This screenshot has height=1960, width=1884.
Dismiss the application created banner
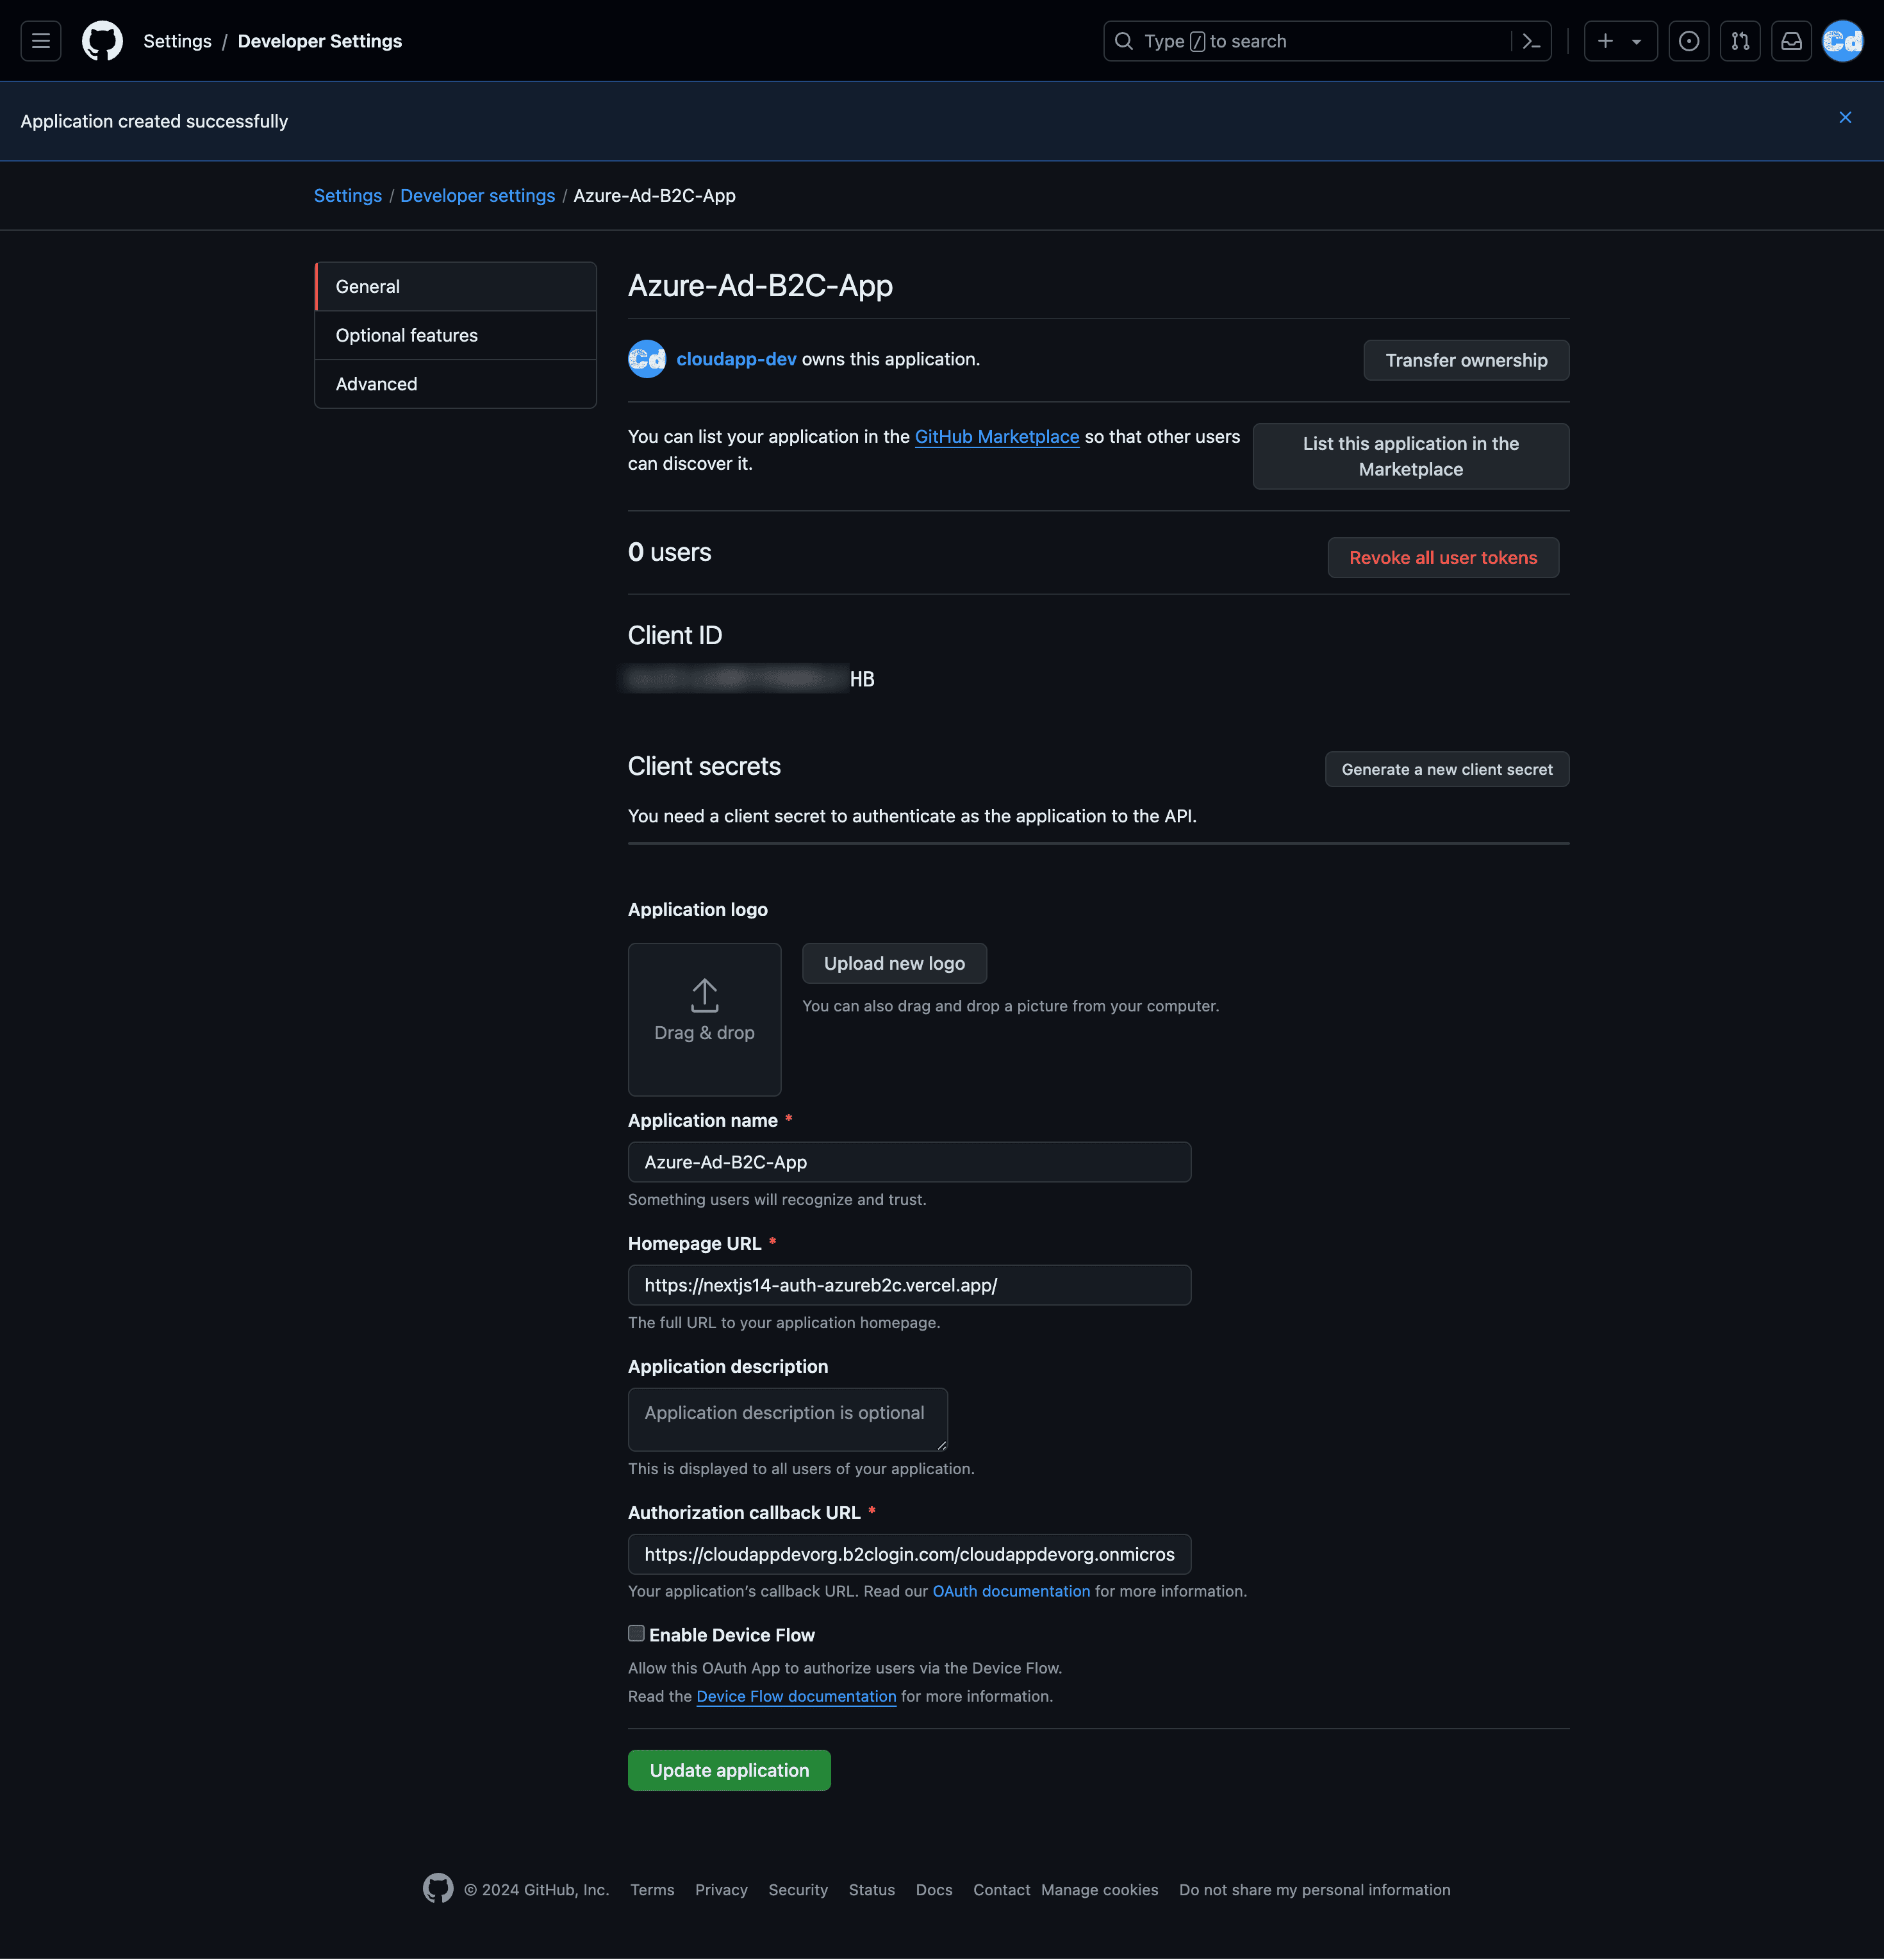pyautogui.click(x=1845, y=118)
